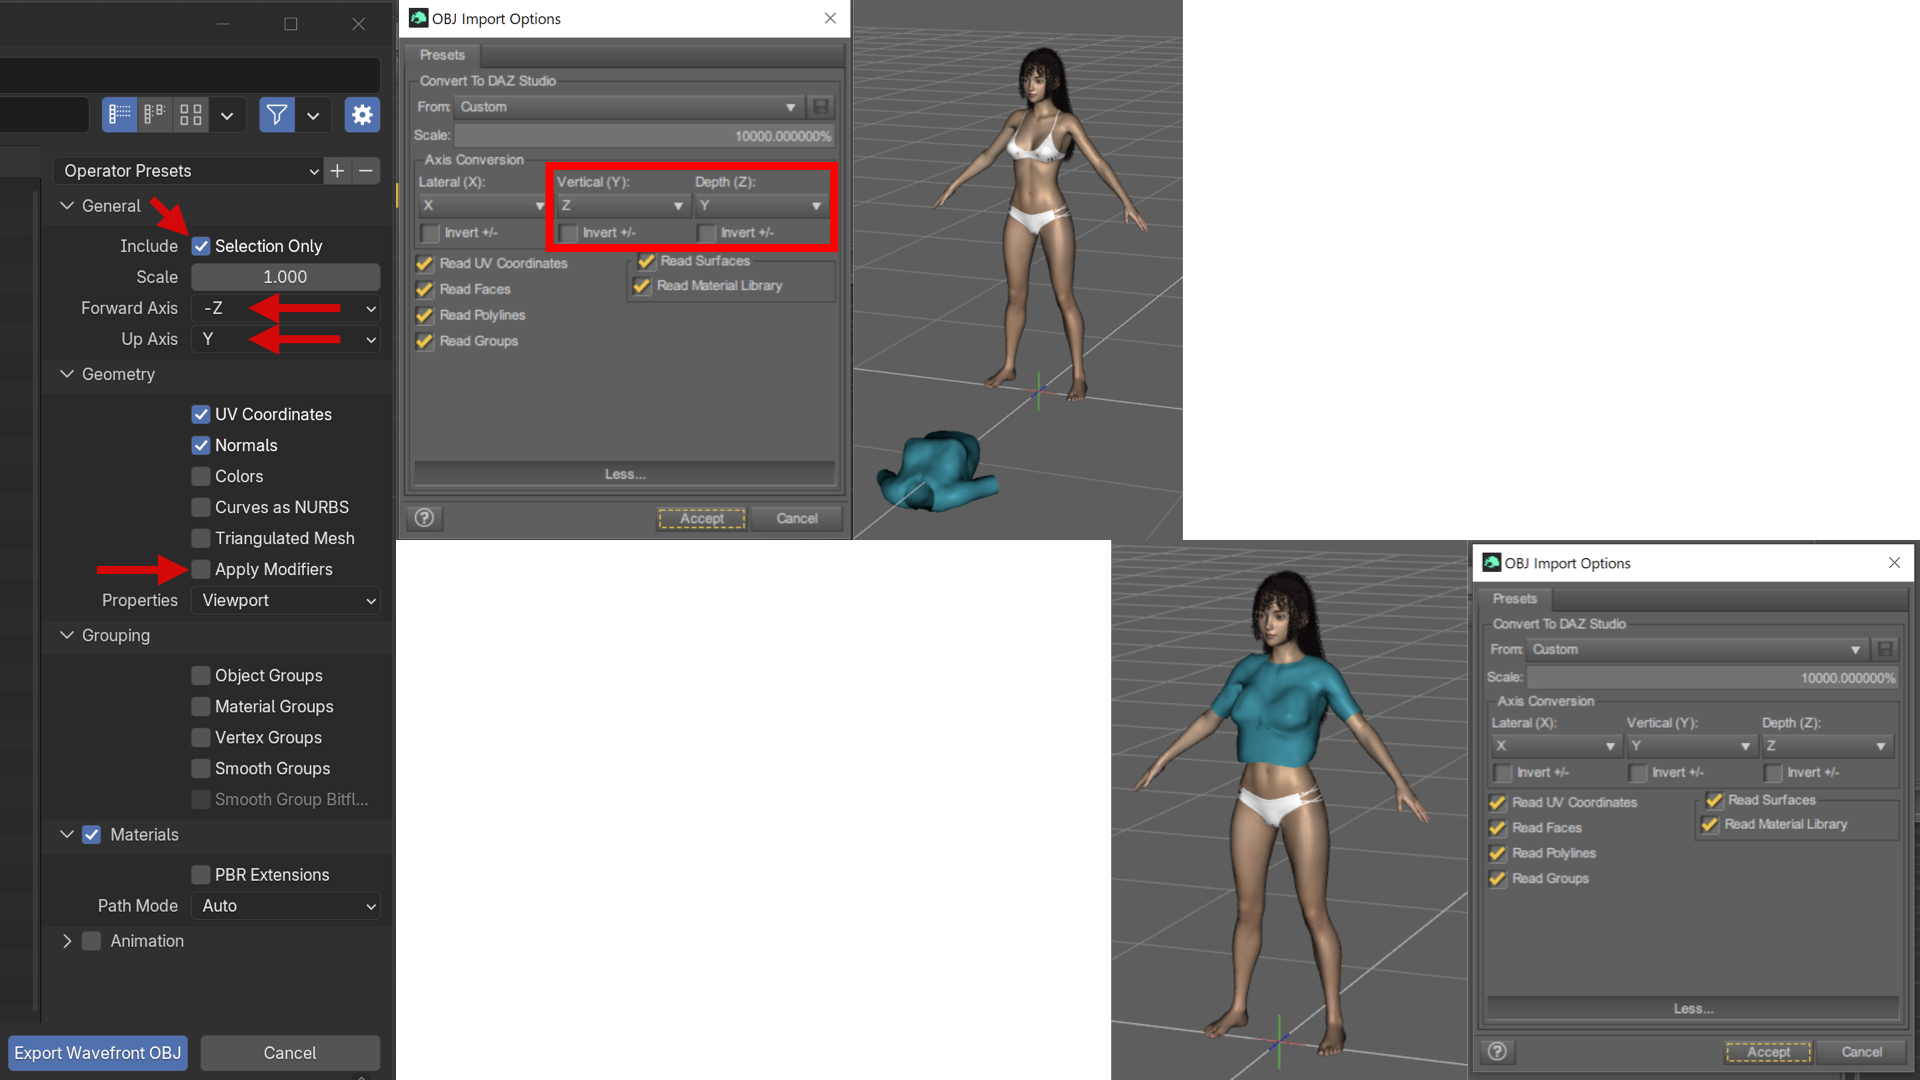This screenshot has width=1920, height=1080.
Task: Enable Colors checkbox
Action: [201, 476]
